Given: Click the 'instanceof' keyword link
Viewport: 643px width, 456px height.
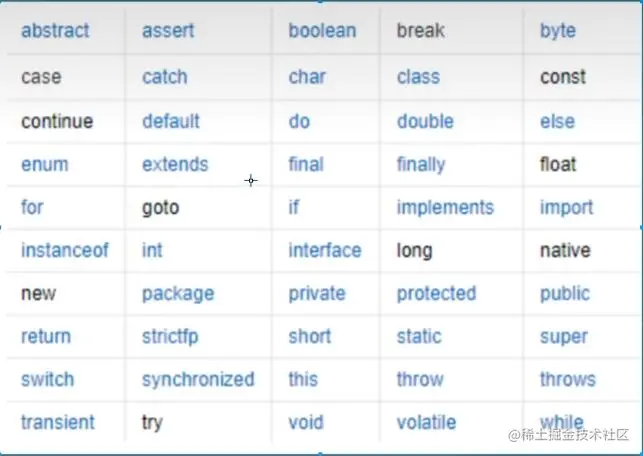Looking at the screenshot, I should [x=65, y=250].
